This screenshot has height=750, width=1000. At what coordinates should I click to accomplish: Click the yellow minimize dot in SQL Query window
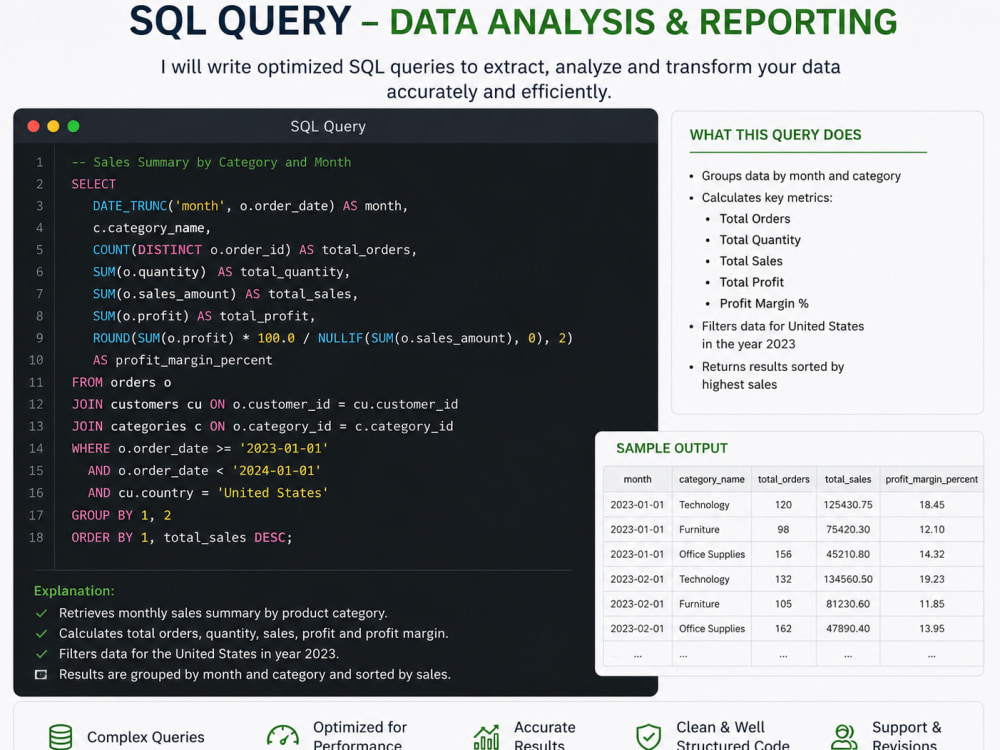[x=54, y=126]
